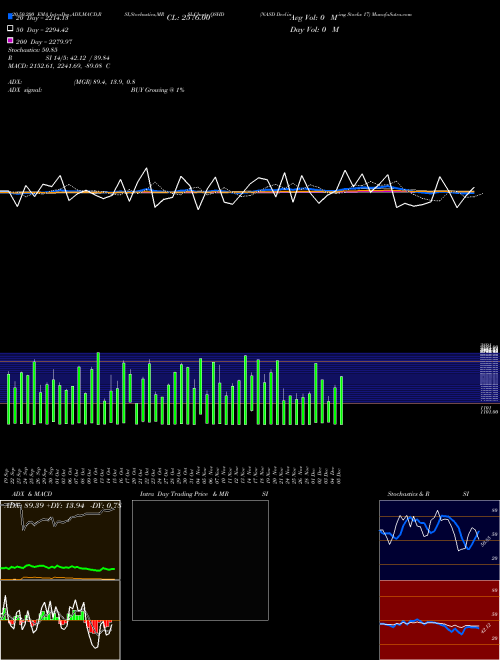The height and width of the screenshot is (660, 500).
Task: Click the 'ADX: 89.39 +DY: 13.94 -DY: 0.78' readout
Action: click(x=62, y=505)
